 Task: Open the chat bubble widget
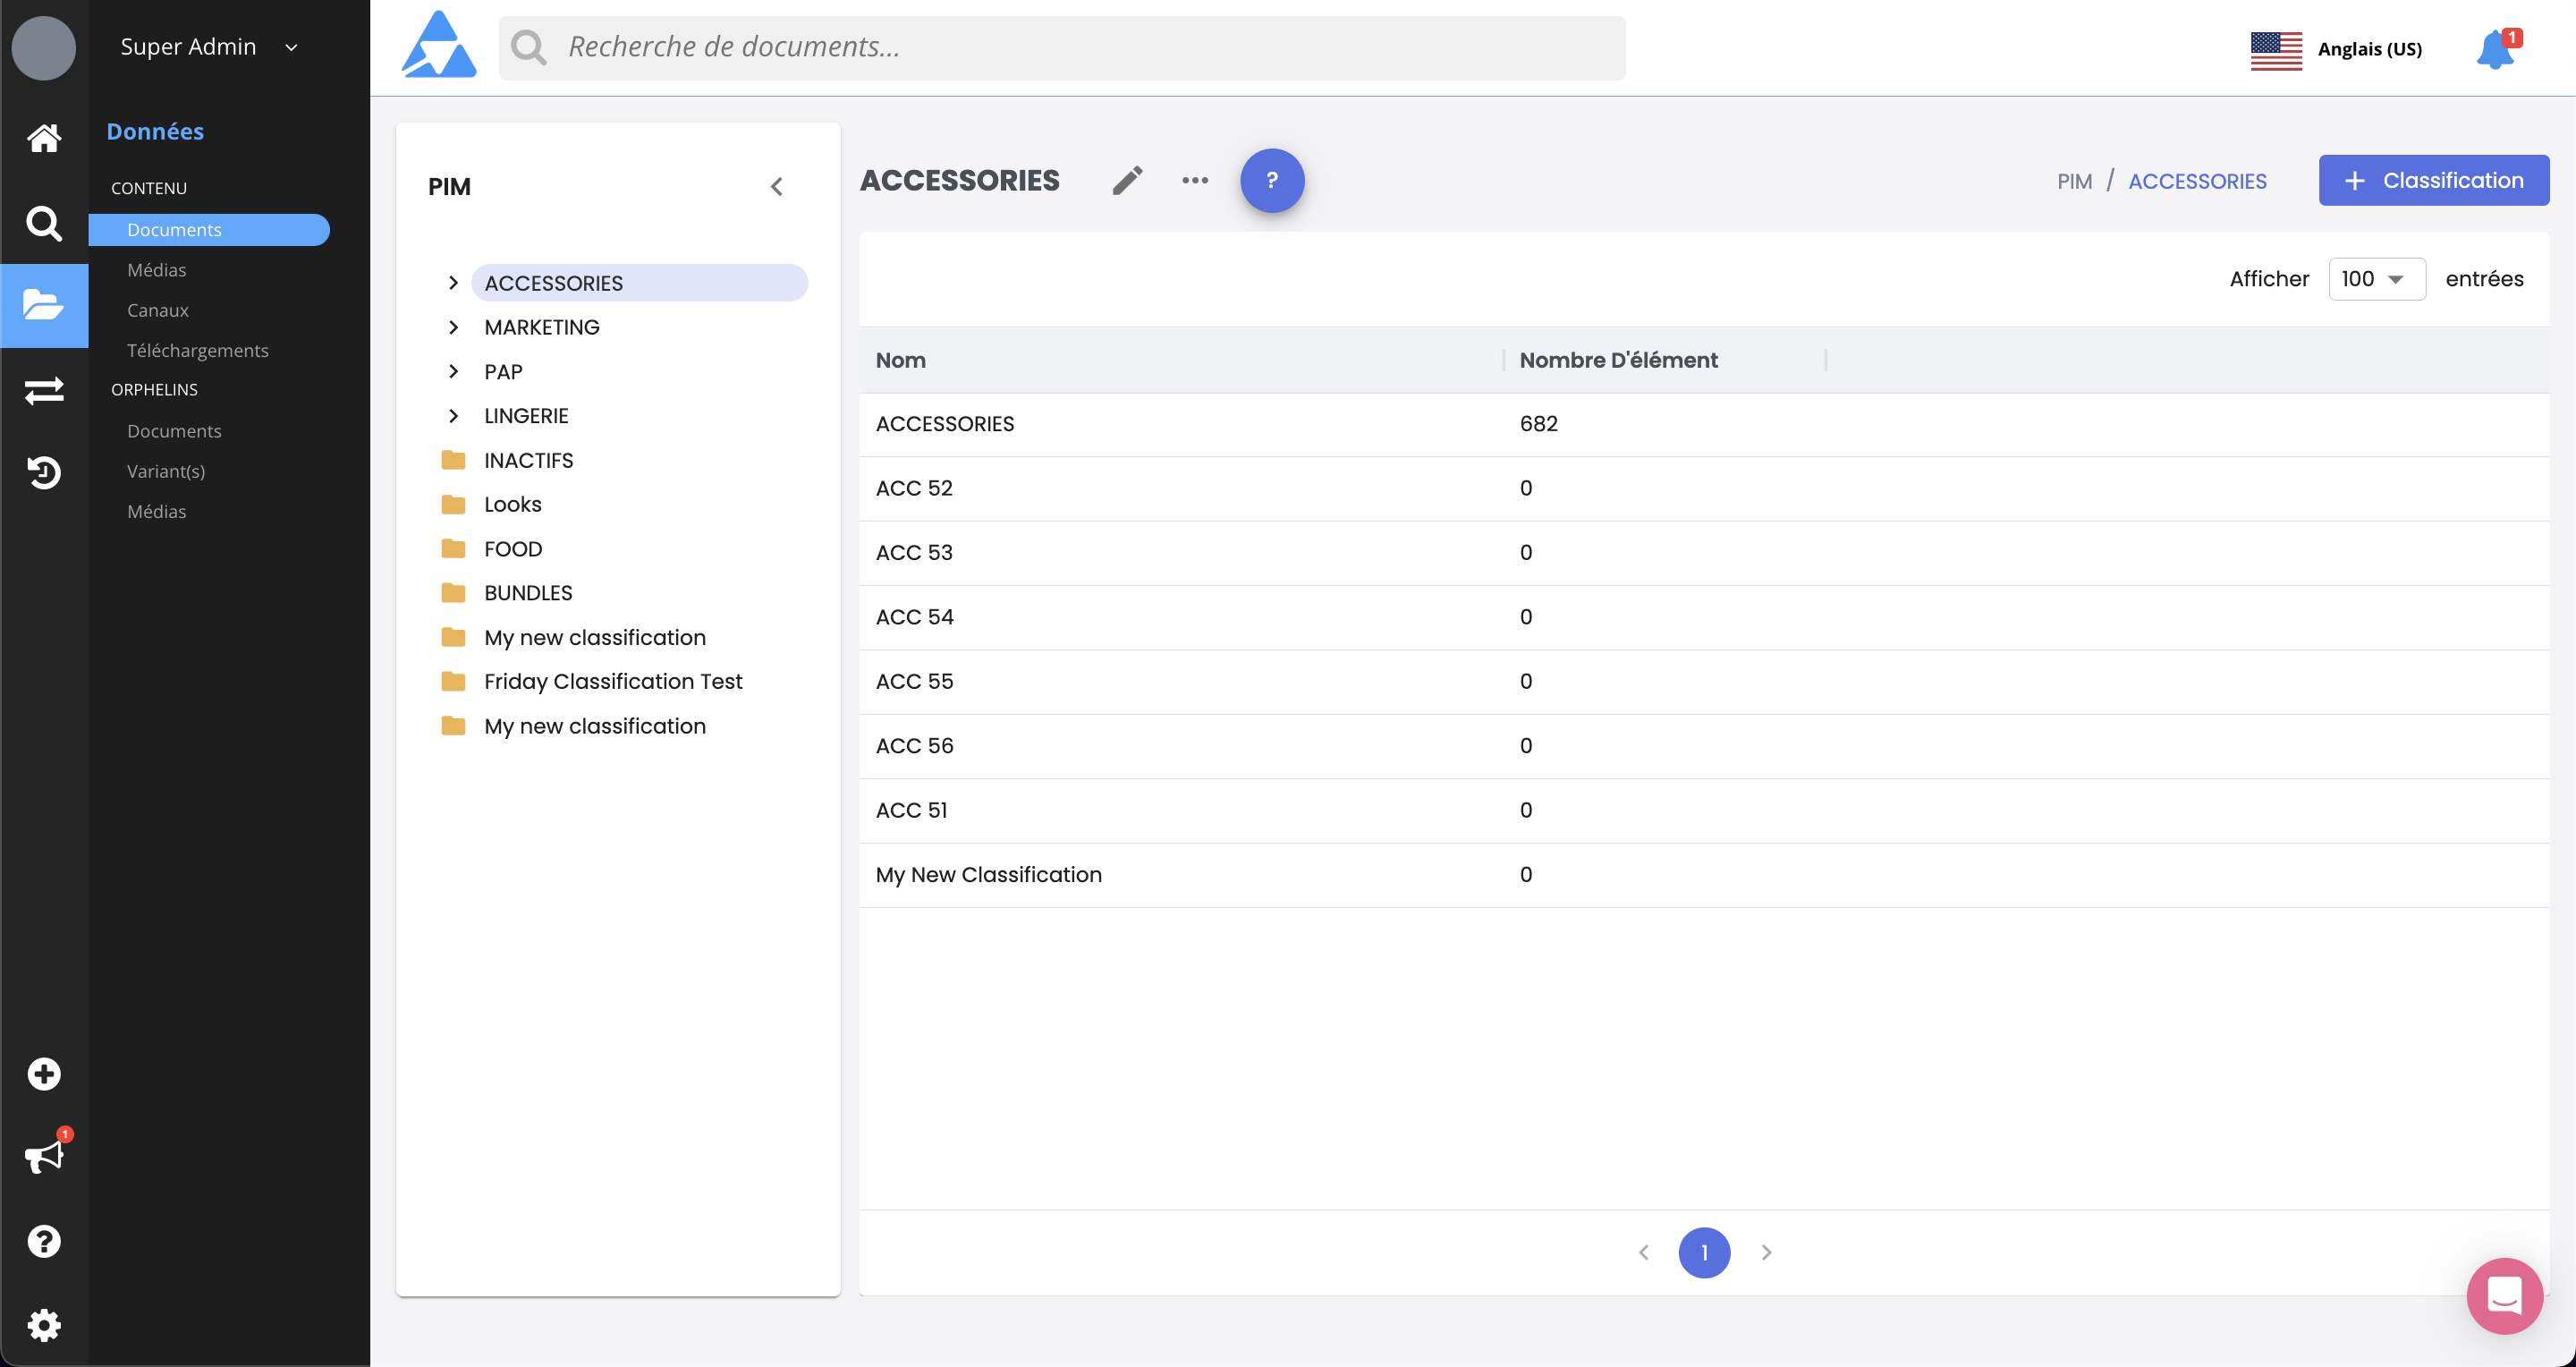[2505, 1295]
